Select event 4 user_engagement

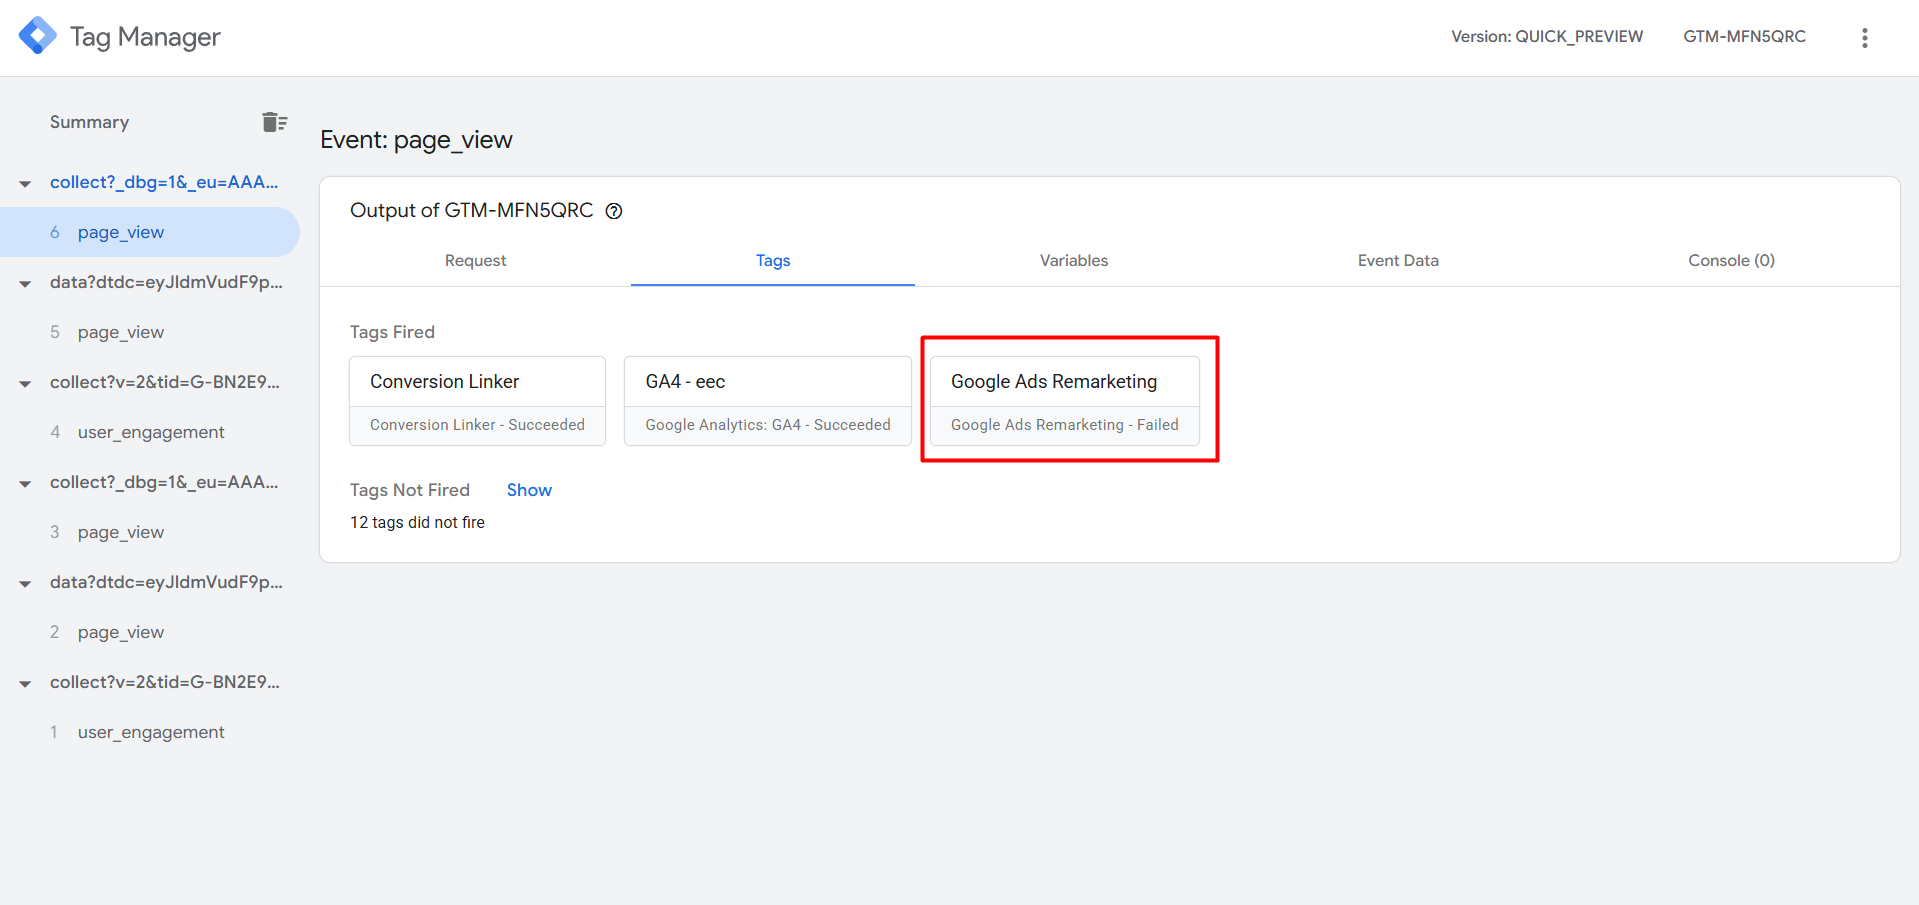(x=151, y=432)
